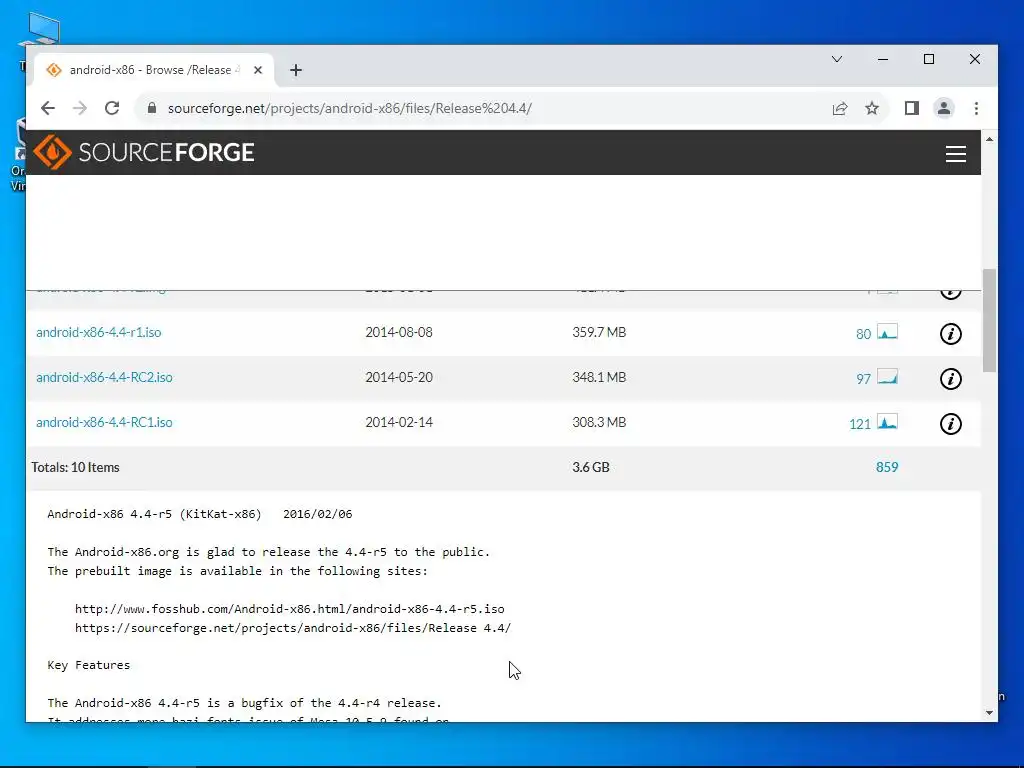Maximize the Chrome window

coord(929,59)
